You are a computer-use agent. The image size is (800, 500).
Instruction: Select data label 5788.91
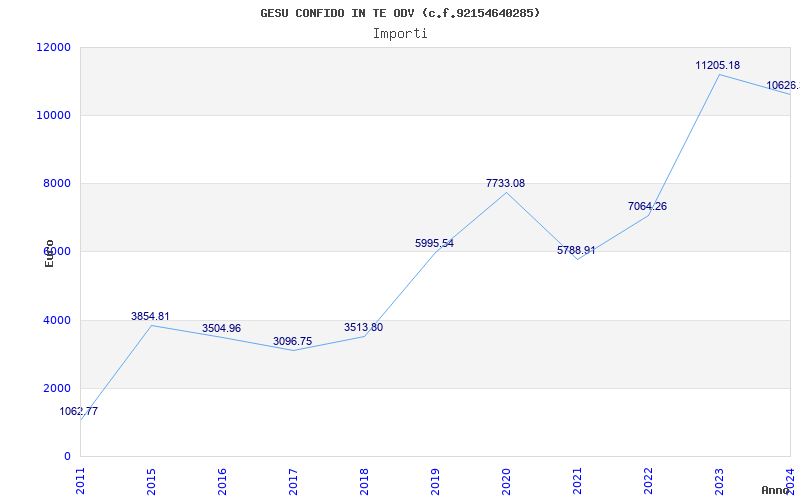(576, 251)
